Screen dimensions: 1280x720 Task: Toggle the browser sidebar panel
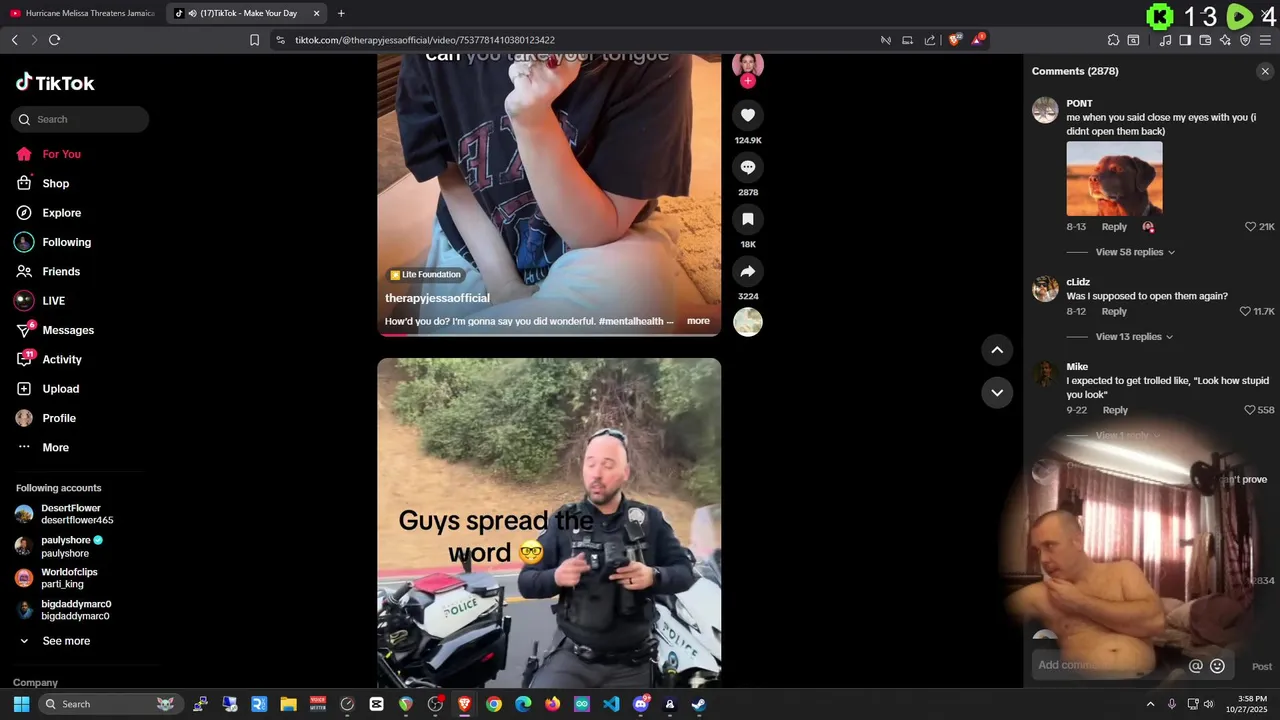[1185, 40]
